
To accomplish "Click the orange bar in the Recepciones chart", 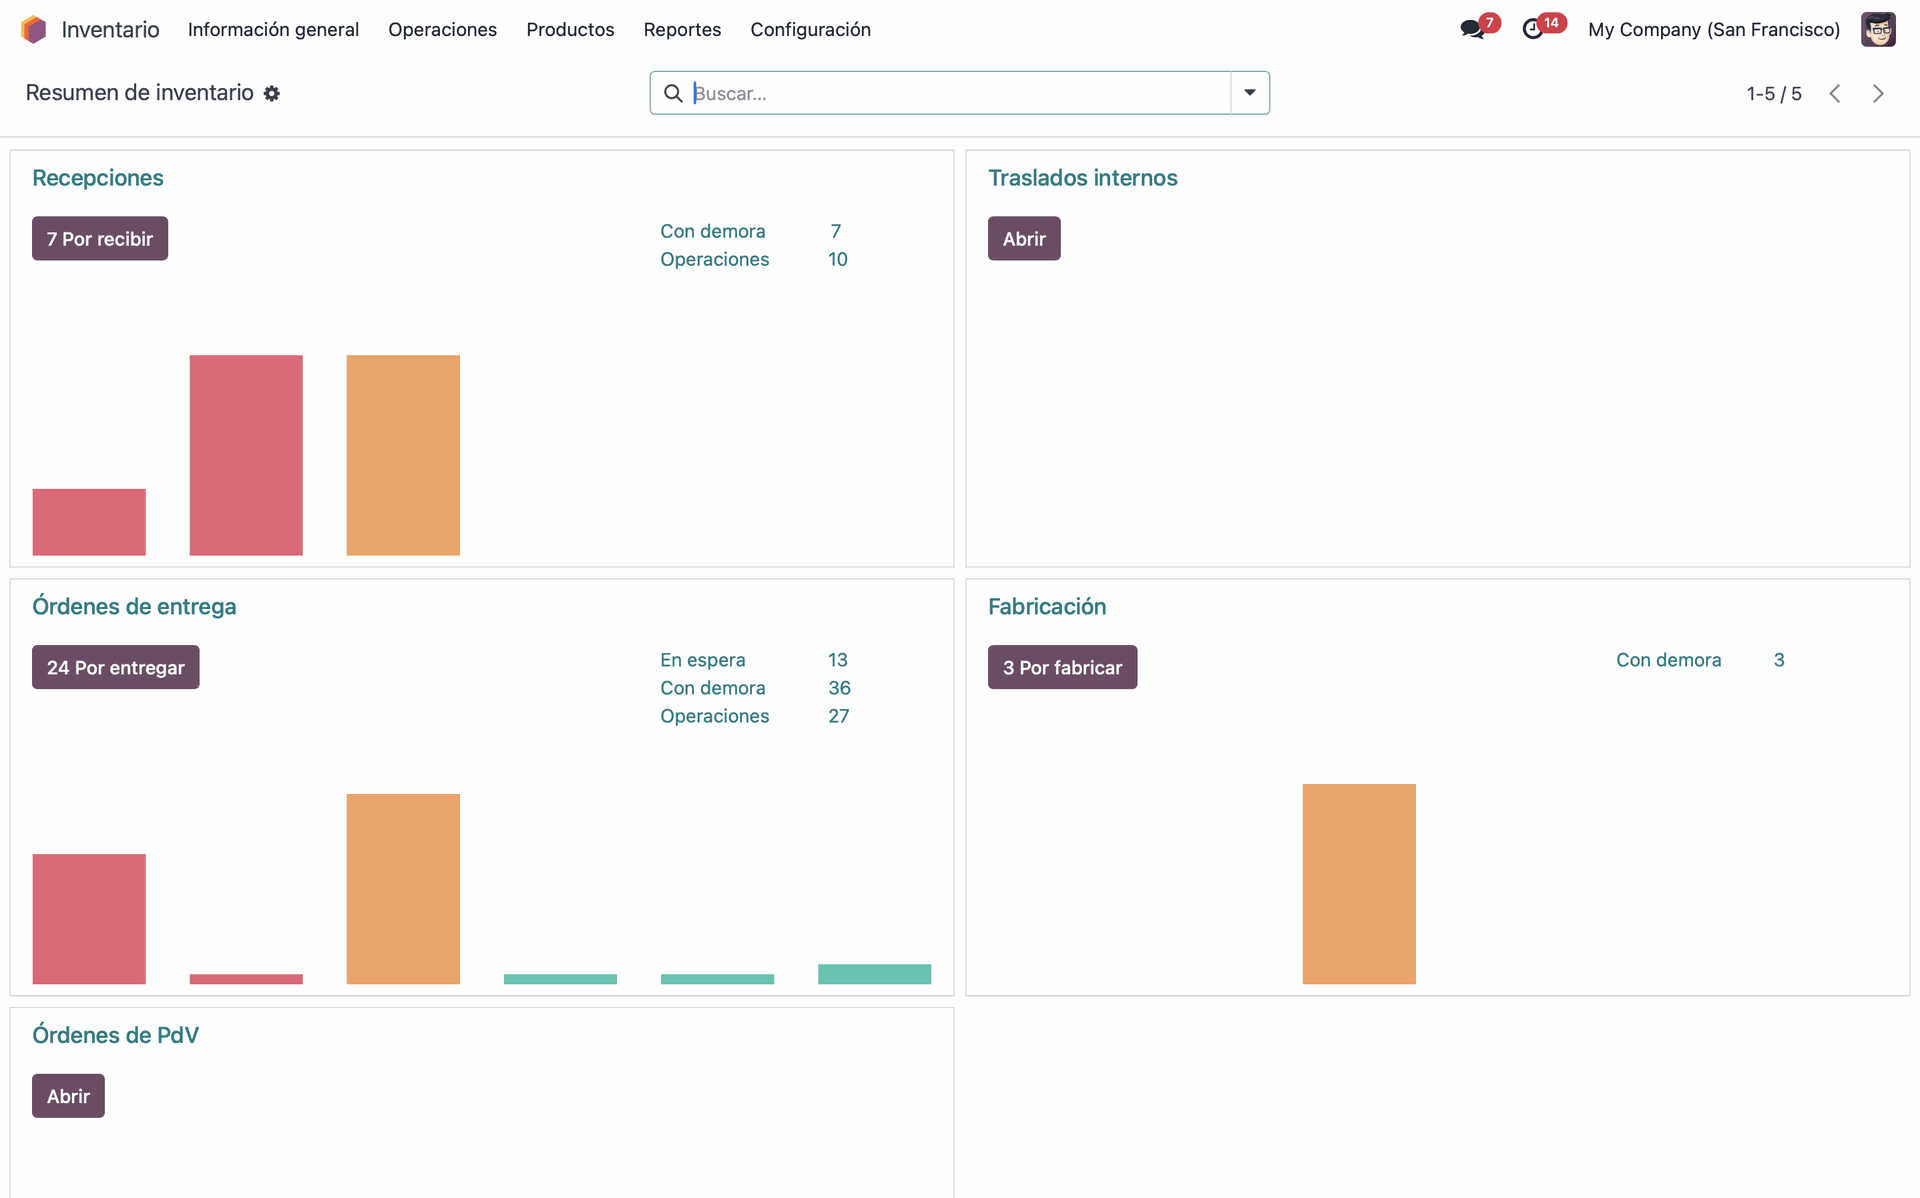I will (x=403, y=455).
